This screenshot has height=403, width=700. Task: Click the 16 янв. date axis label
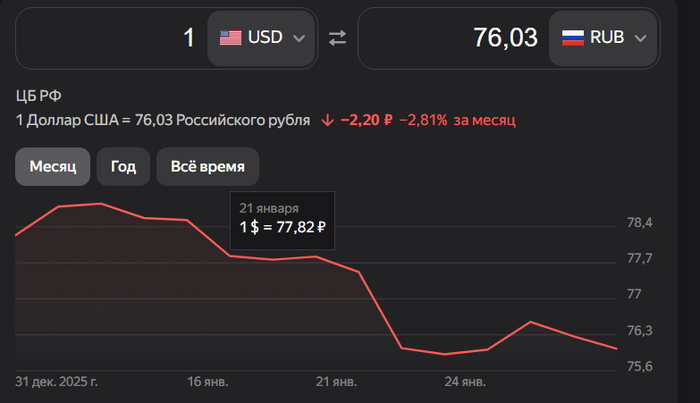pyautogui.click(x=206, y=382)
